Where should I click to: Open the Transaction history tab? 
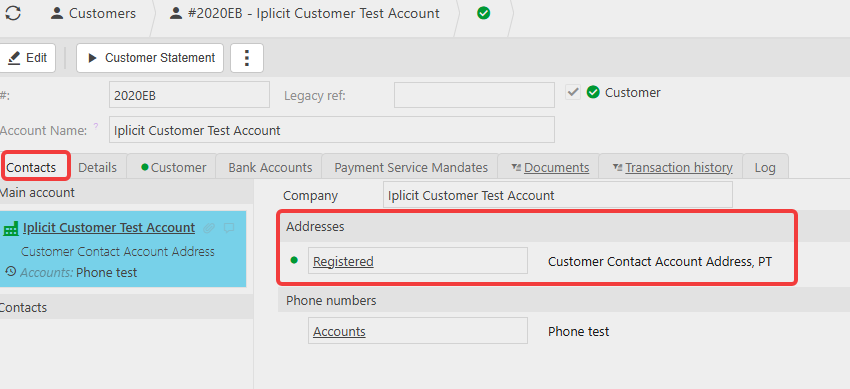(672, 167)
